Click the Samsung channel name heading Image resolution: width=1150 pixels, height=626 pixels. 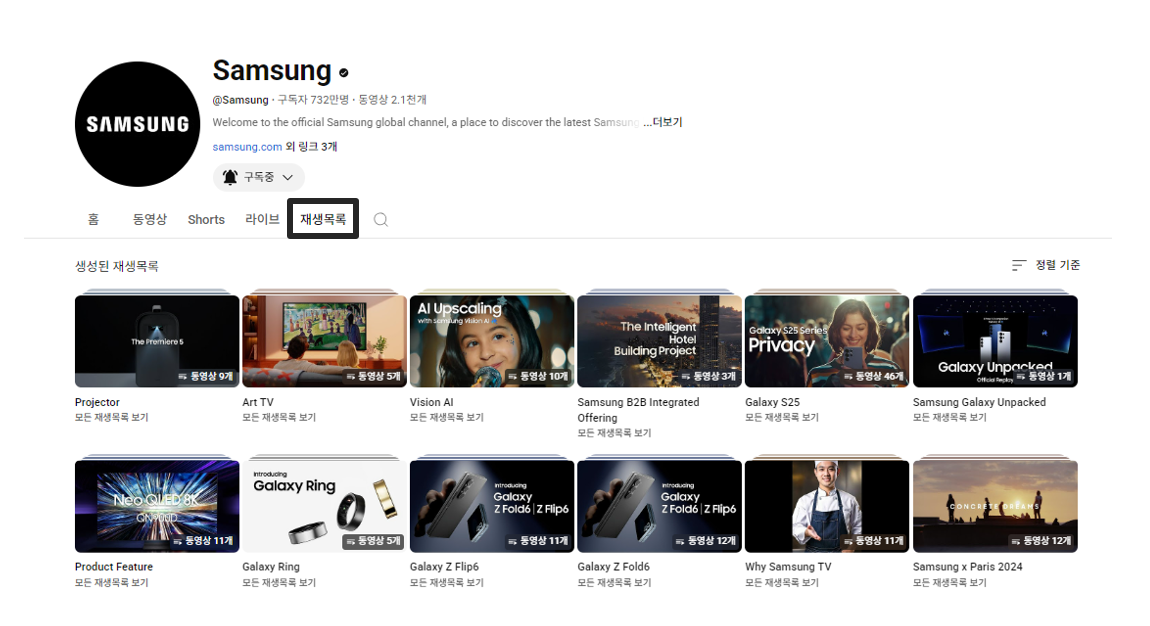coord(272,71)
